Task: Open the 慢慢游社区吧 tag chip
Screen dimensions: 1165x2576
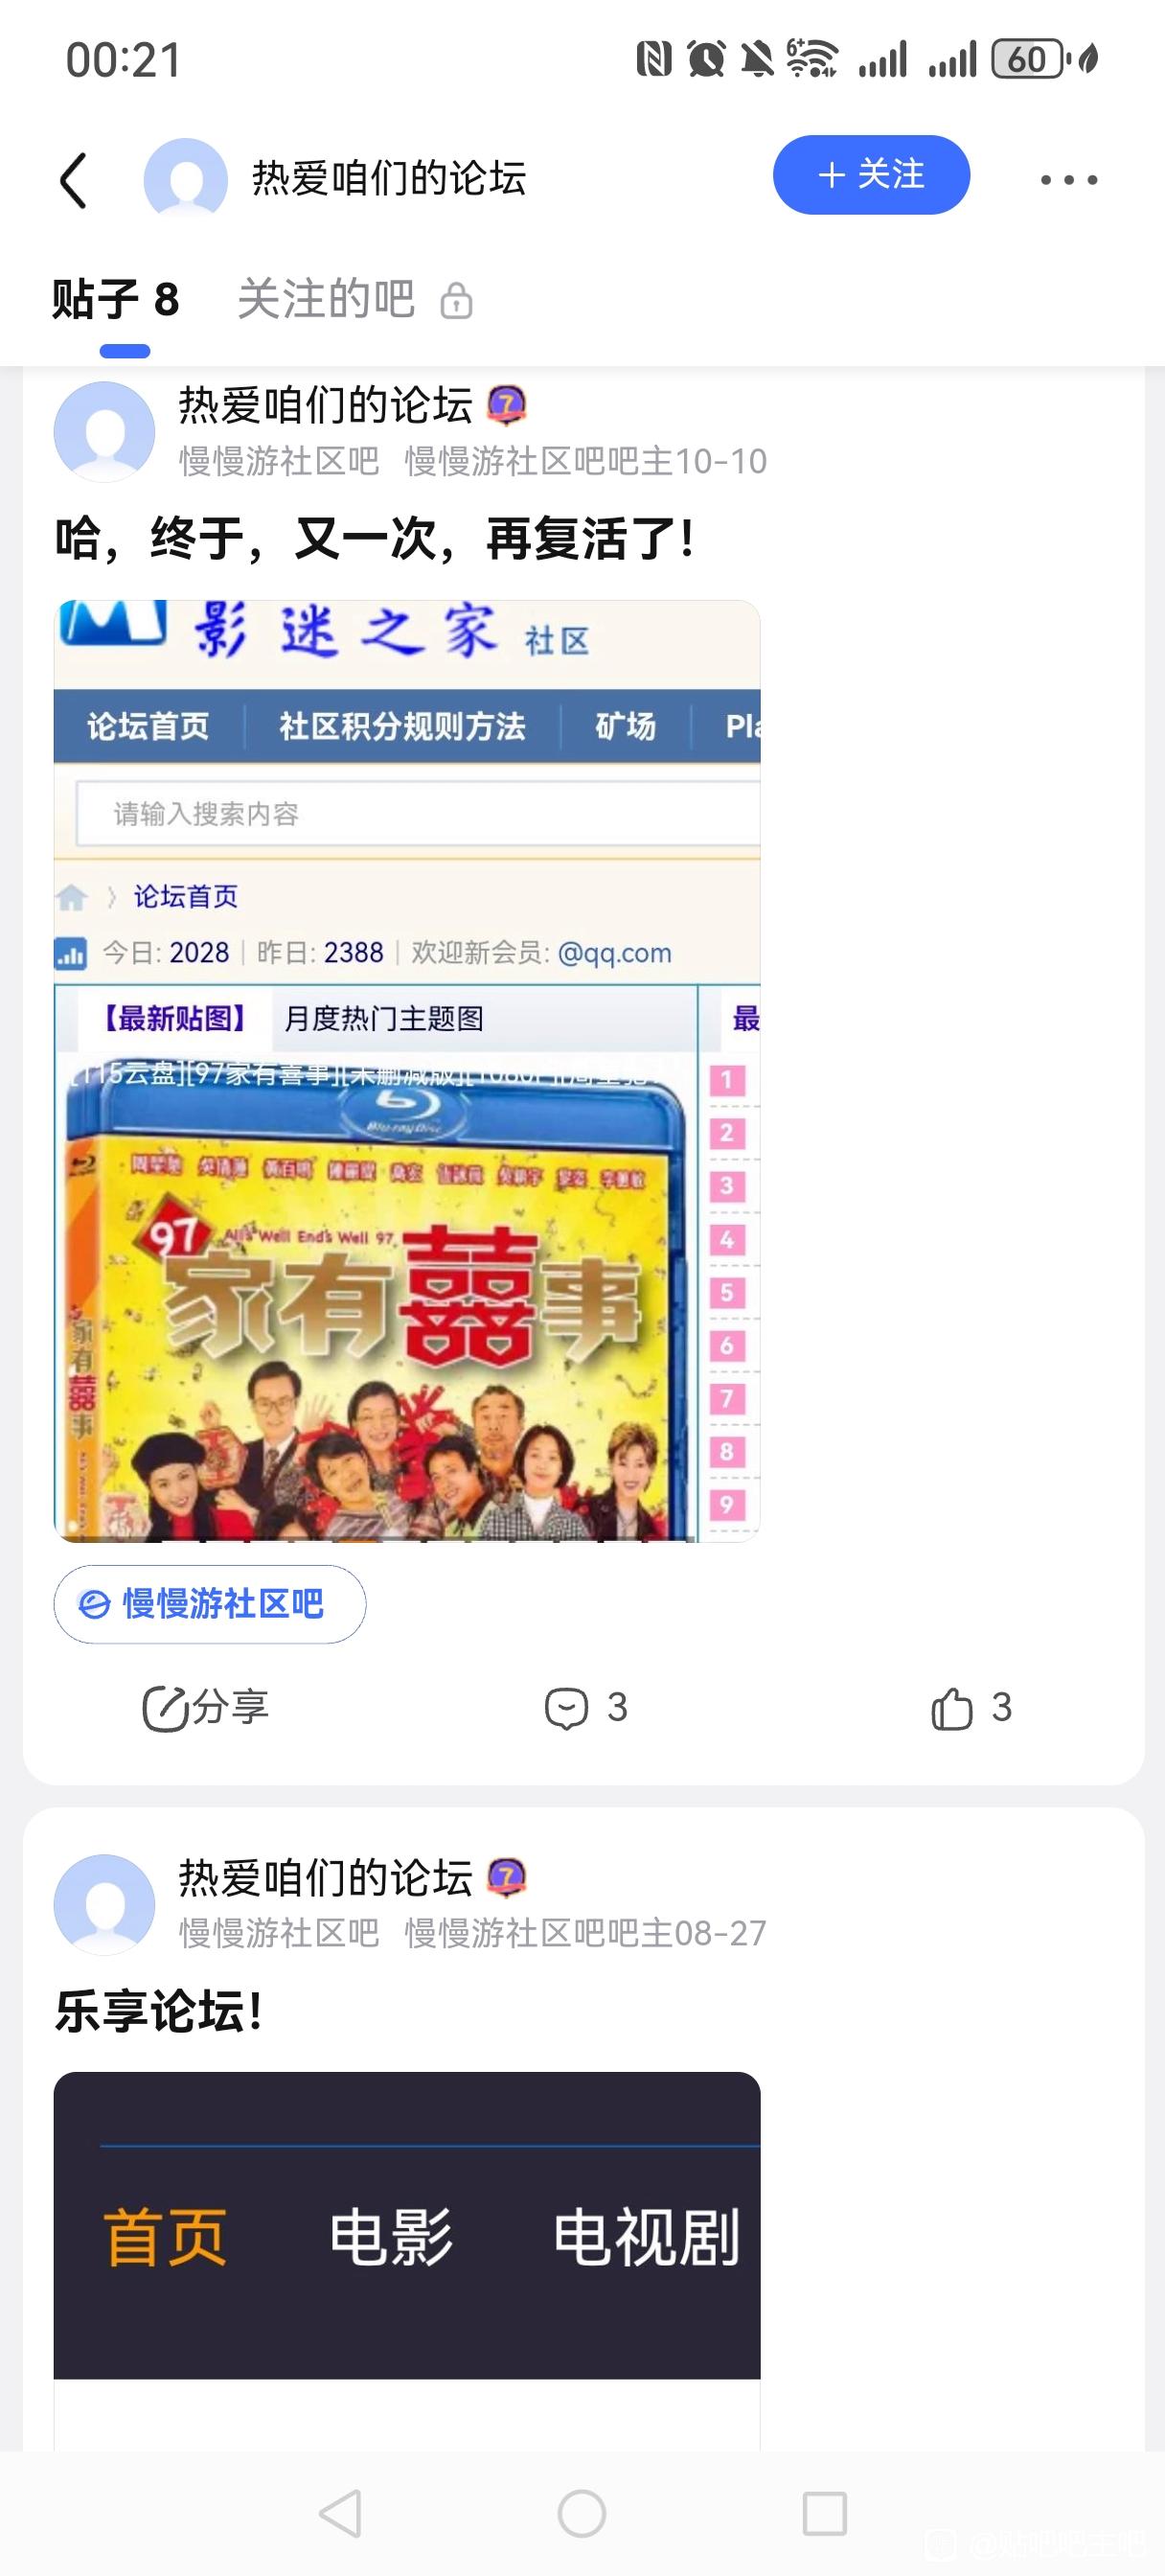Action: point(210,1604)
